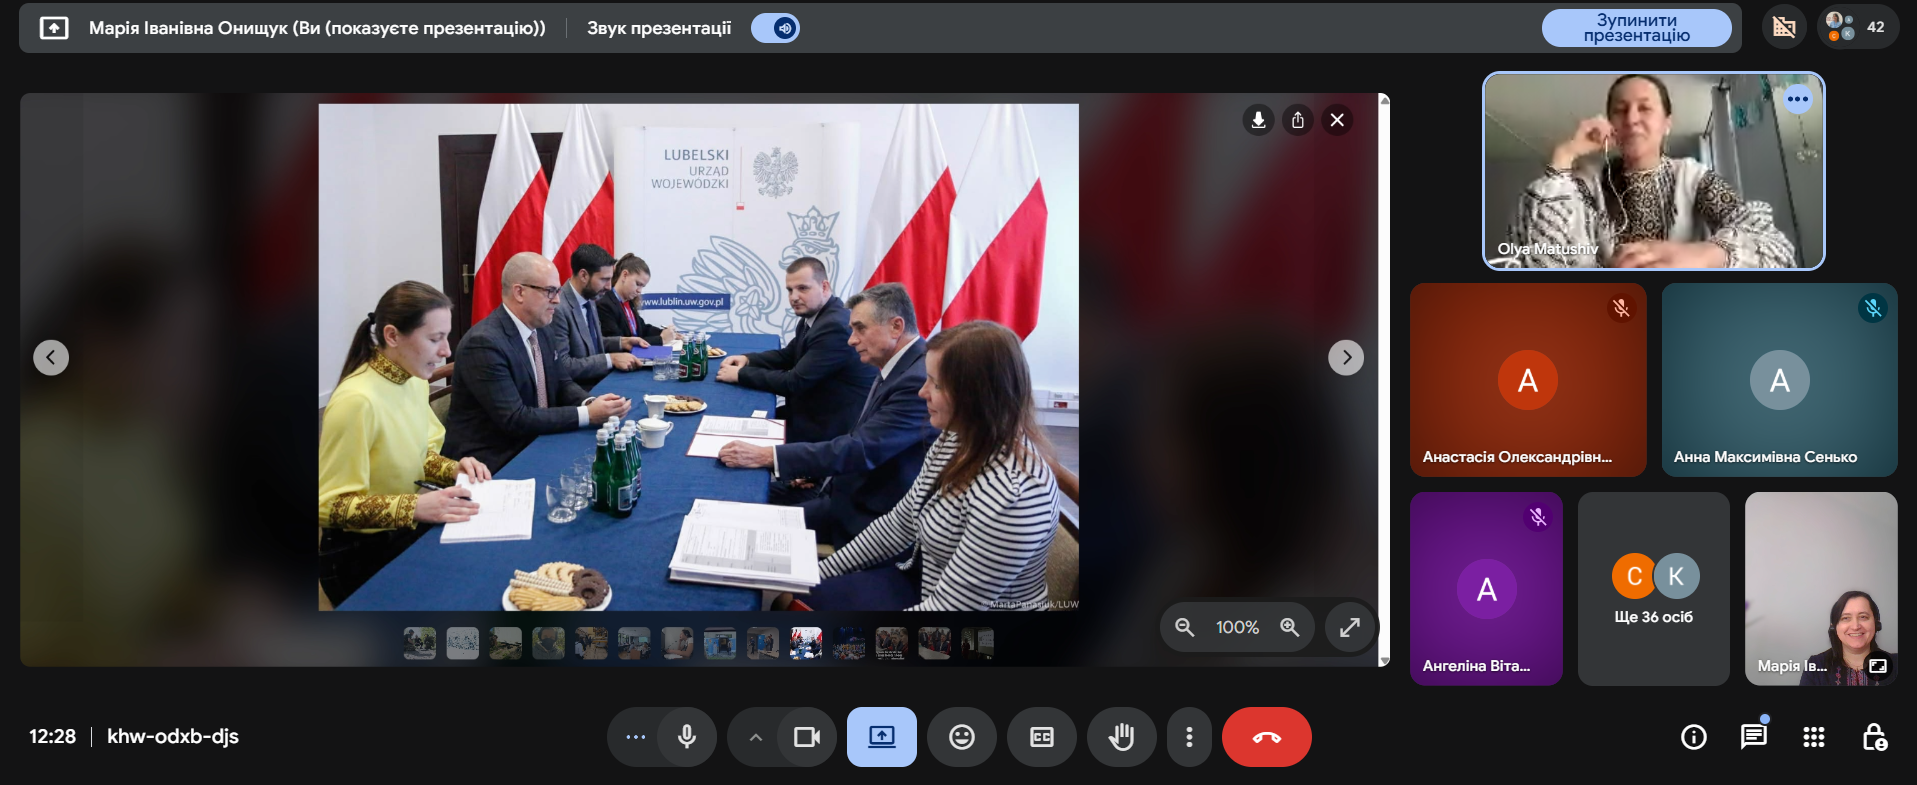Image resolution: width=1917 pixels, height=785 pixels.
Task: Click the share icon above photo
Action: [x=1298, y=120]
